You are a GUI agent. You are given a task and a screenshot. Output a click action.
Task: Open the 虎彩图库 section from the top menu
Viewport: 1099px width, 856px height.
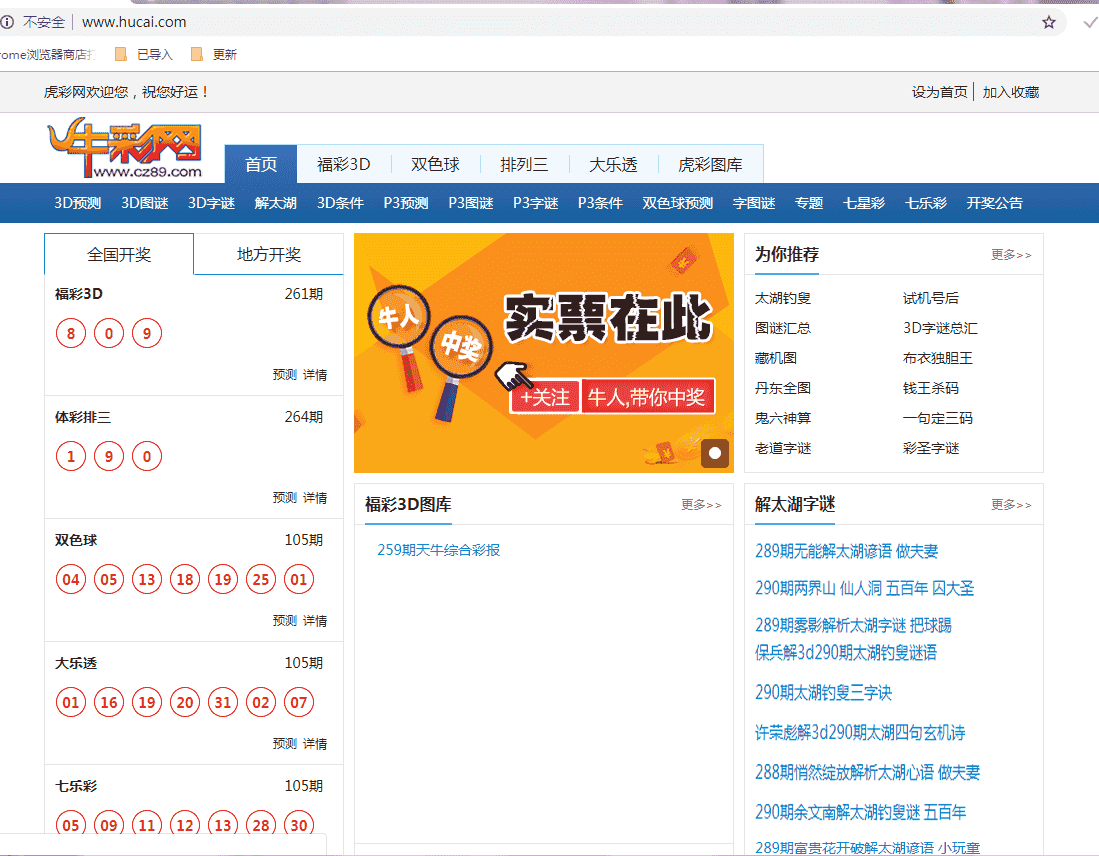coord(710,164)
